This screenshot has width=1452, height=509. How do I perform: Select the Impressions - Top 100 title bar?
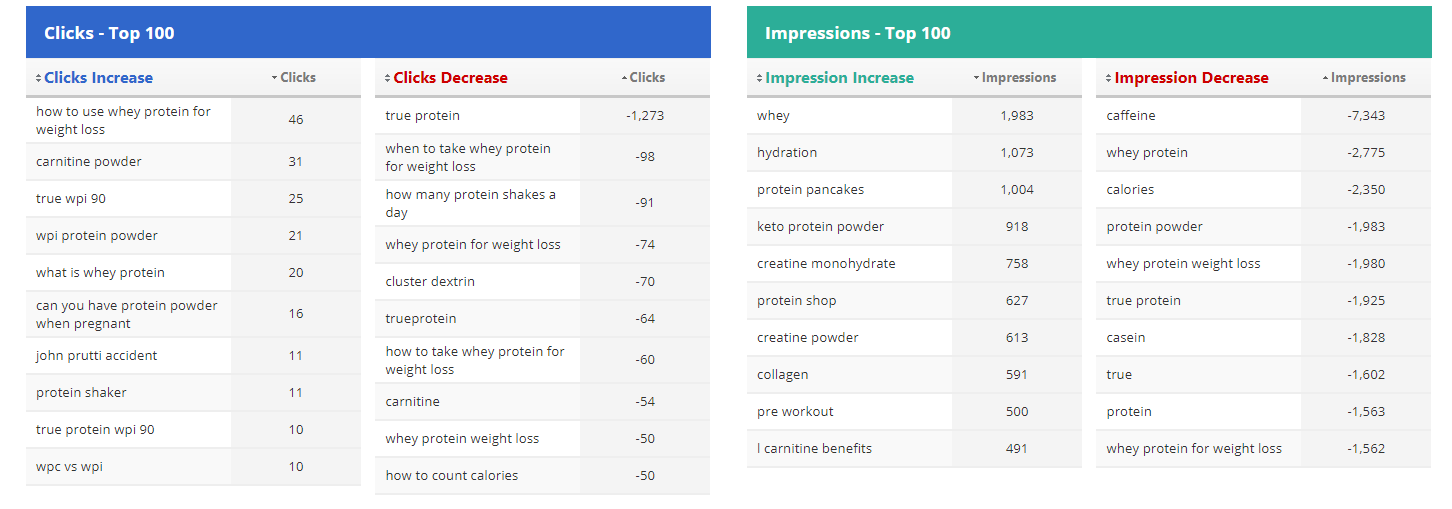click(x=1089, y=33)
